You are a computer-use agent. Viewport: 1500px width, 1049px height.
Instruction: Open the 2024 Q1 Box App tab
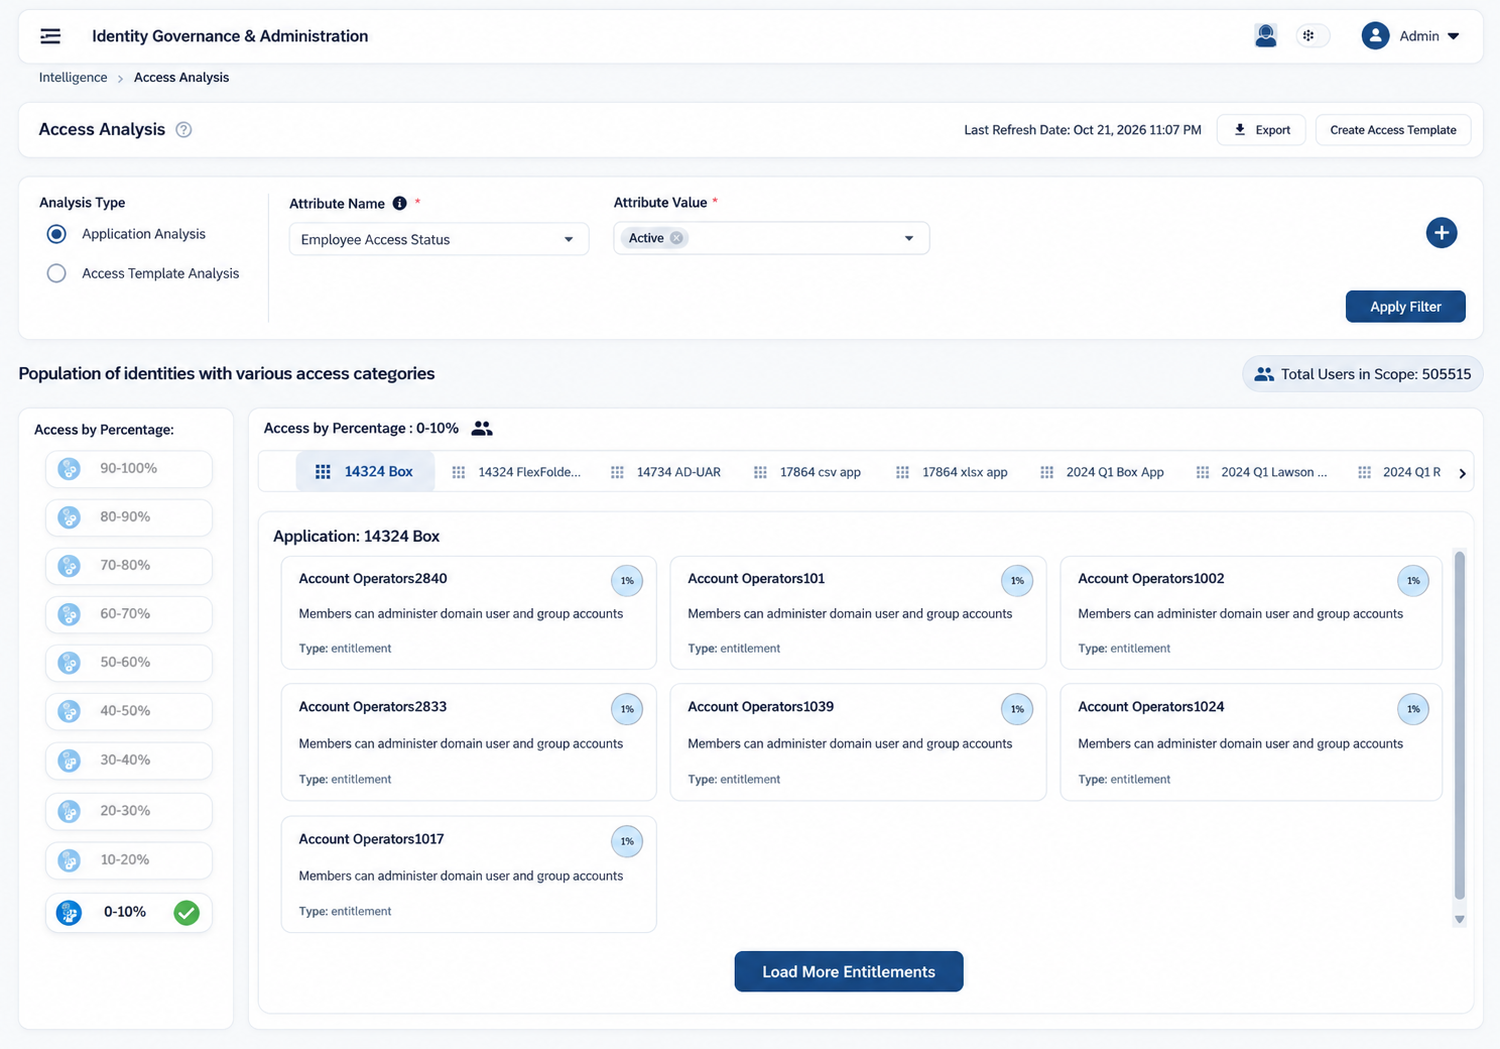pyautogui.click(x=1102, y=472)
